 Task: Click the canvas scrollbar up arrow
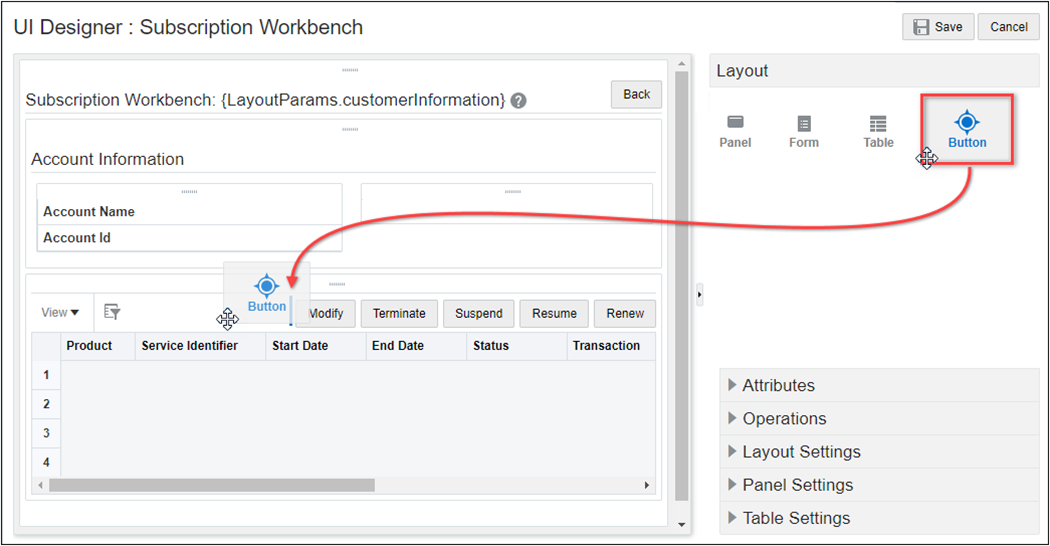[682, 64]
